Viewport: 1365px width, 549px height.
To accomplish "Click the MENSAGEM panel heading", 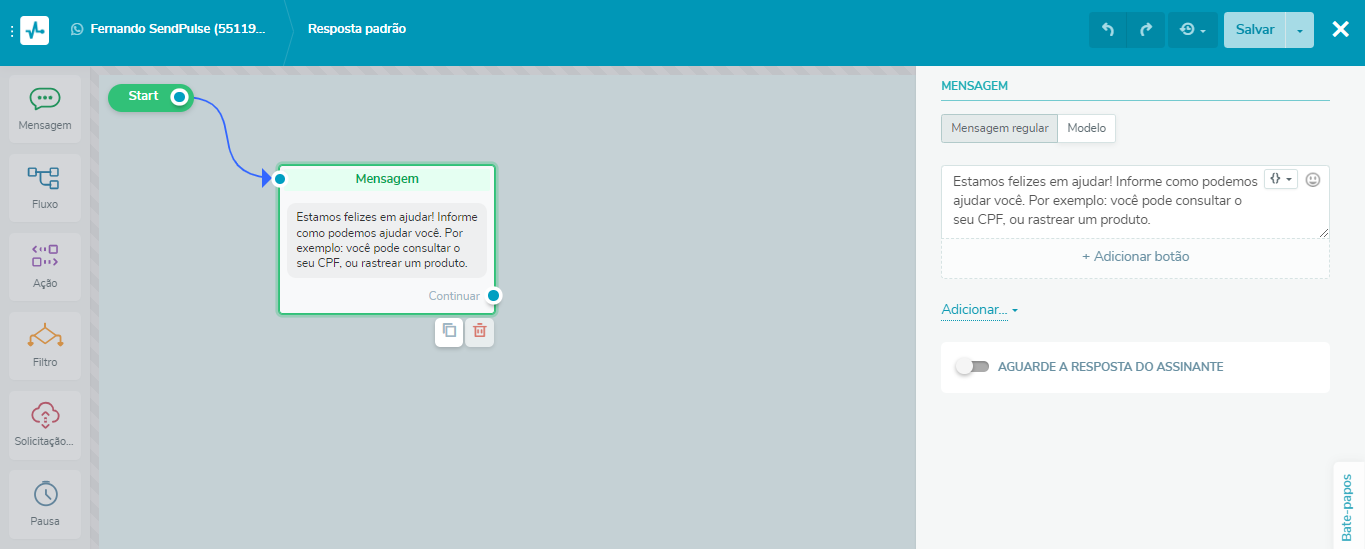I will click(x=974, y=86).
